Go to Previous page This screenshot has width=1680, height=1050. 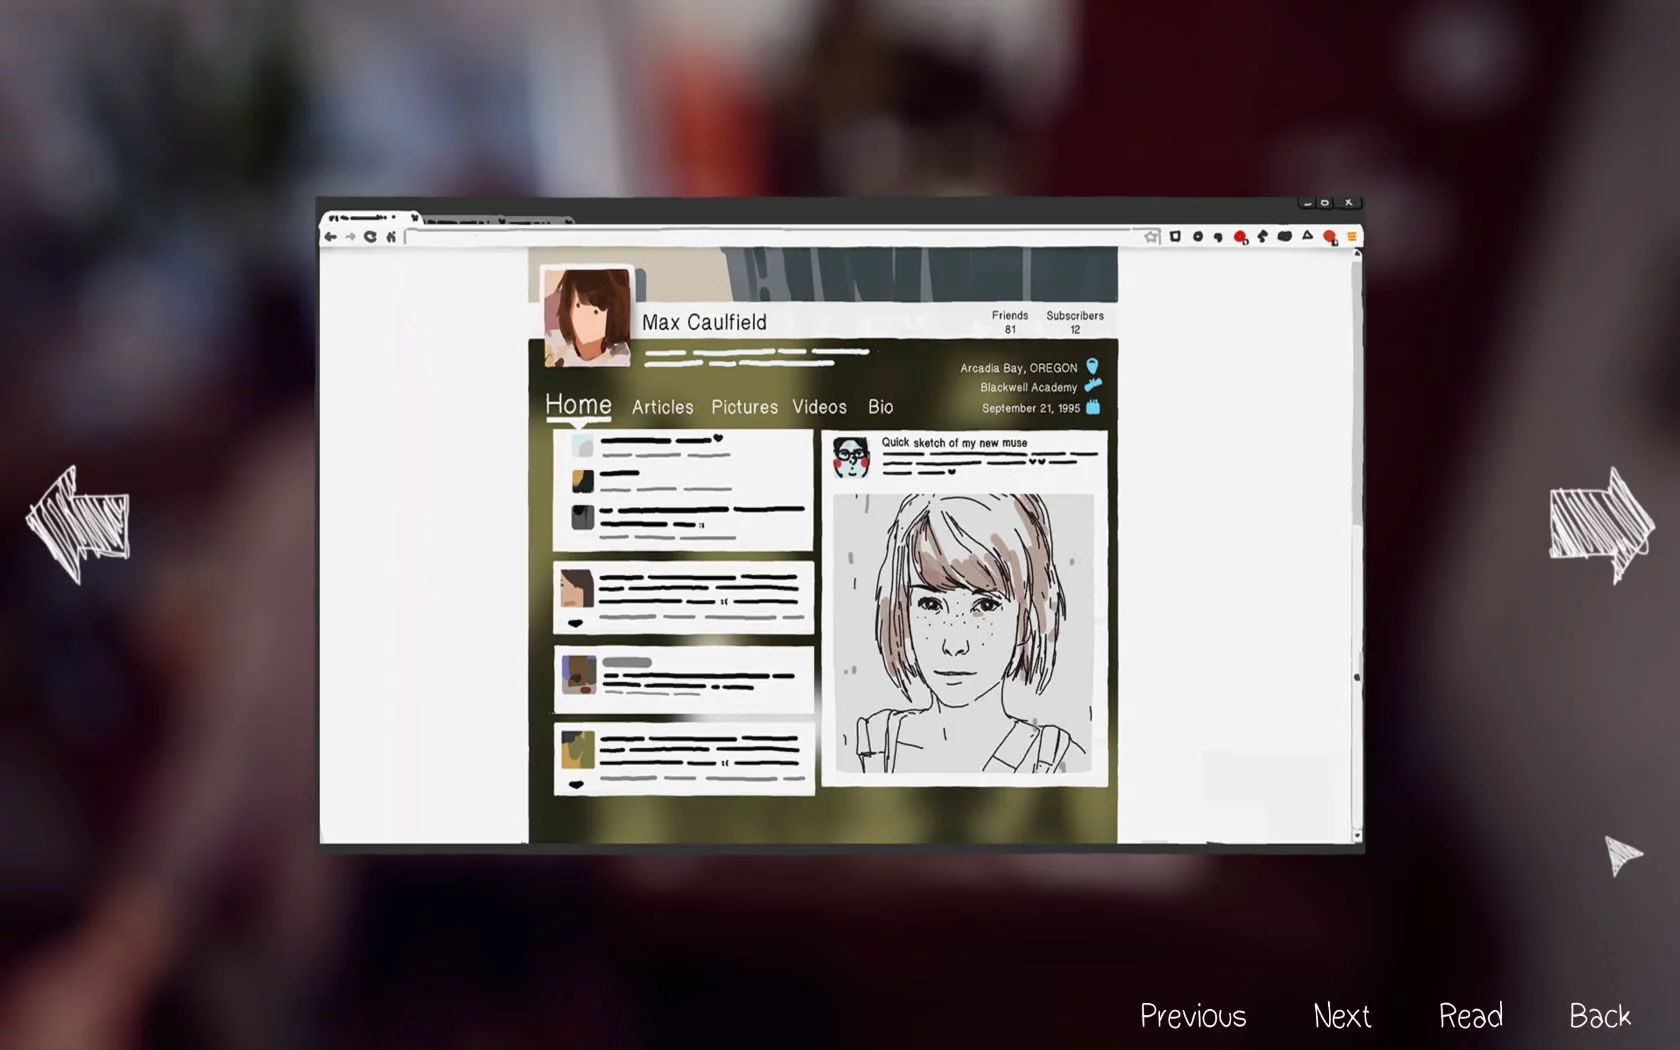point(1193,1016)
